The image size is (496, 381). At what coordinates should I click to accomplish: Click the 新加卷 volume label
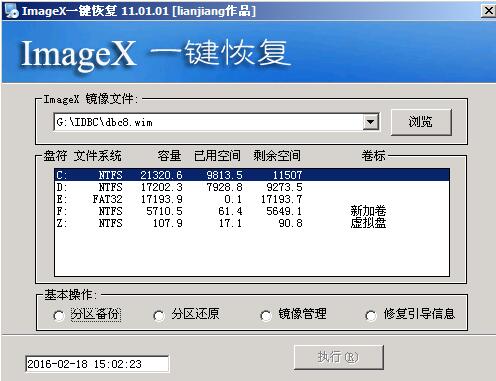coord(368,211)
